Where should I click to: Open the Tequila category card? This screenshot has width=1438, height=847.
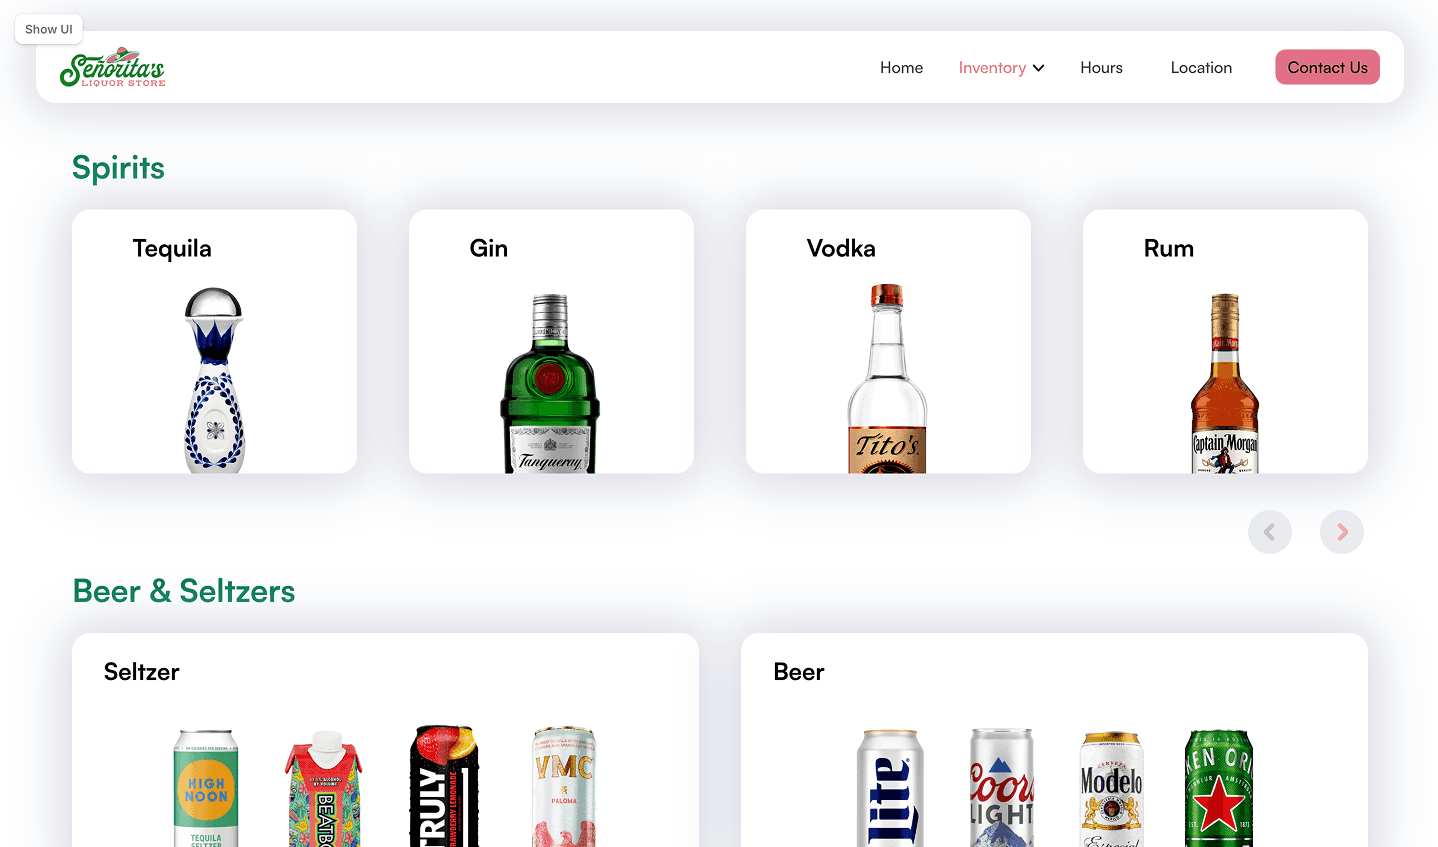point(214,341)
